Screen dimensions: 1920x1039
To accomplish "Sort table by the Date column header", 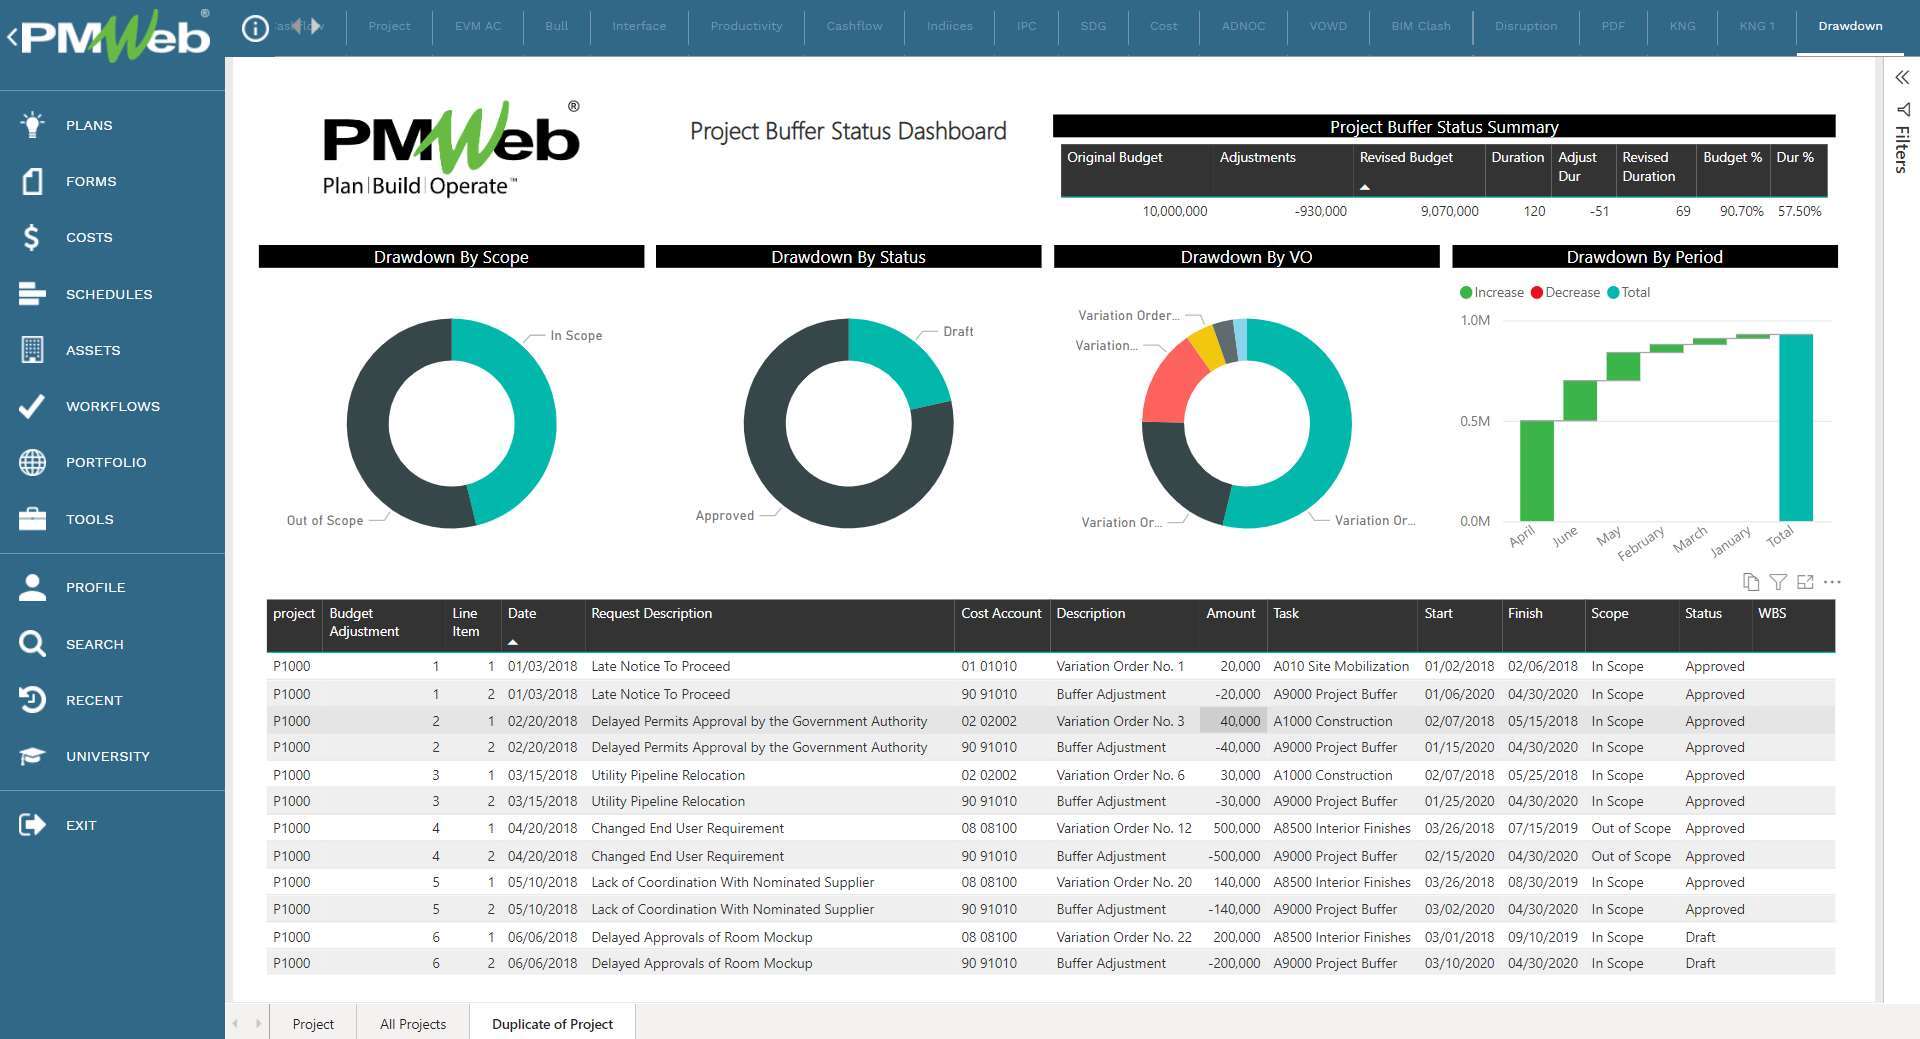I will click(521, 614).
